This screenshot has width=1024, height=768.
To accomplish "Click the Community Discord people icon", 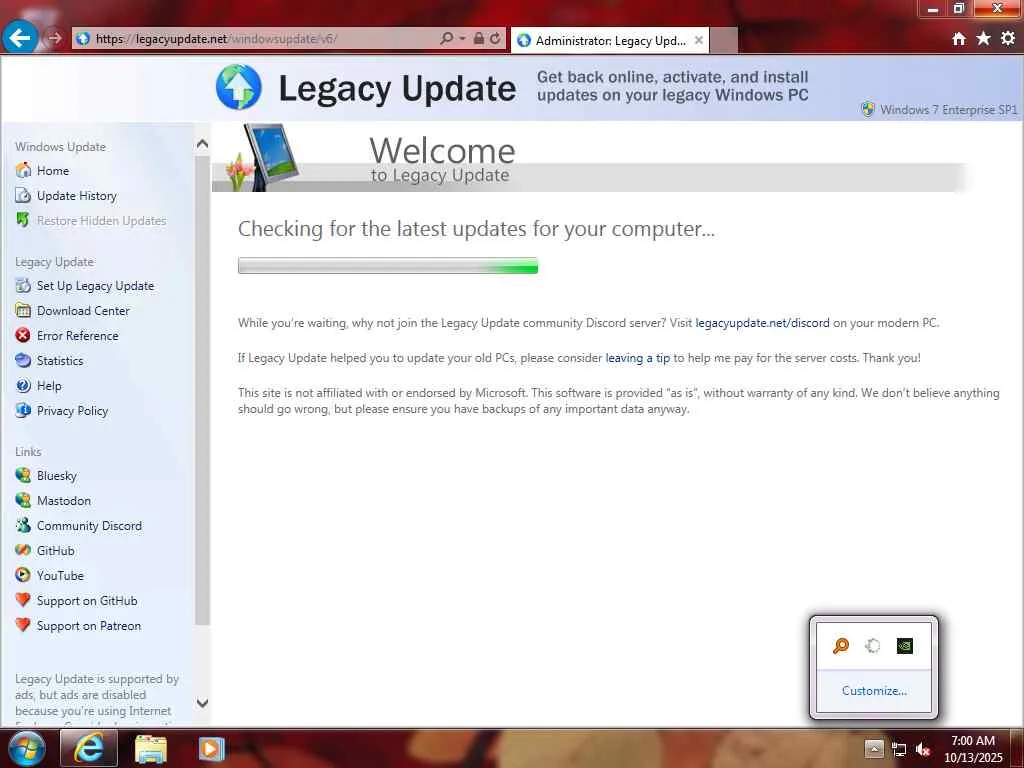I will pos(23,525).
